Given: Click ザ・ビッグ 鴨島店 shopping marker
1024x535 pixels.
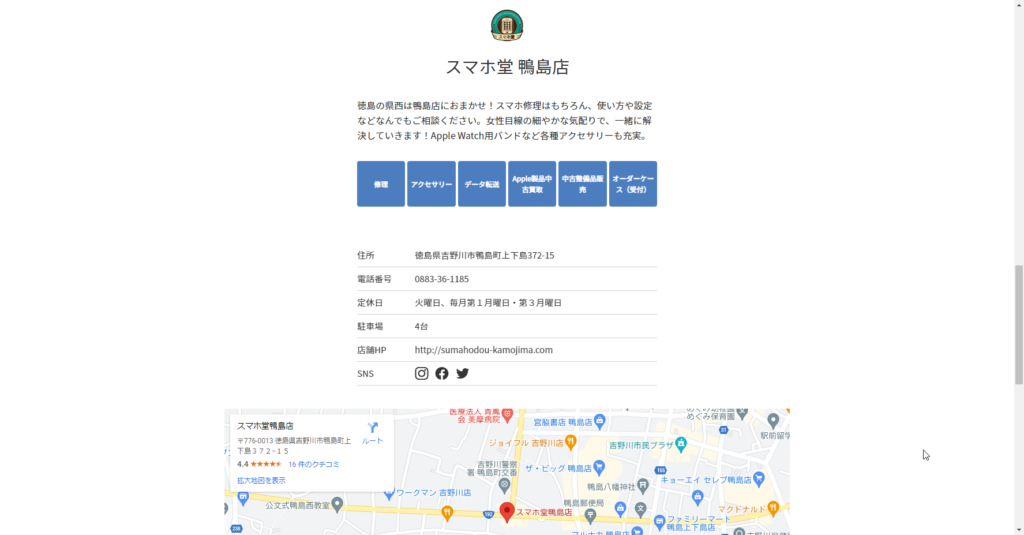Looking at the screenshot, I should click(x=599, y=467).
